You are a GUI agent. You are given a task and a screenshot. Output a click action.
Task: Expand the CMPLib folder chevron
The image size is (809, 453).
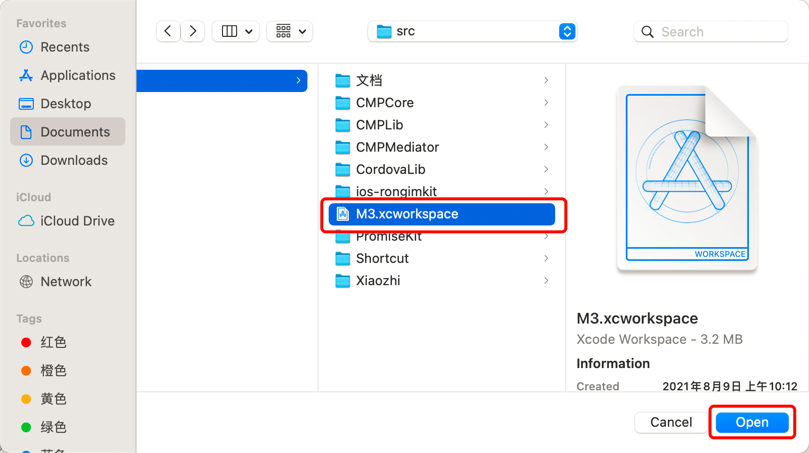pyautogui.click(x=546, y=125)
